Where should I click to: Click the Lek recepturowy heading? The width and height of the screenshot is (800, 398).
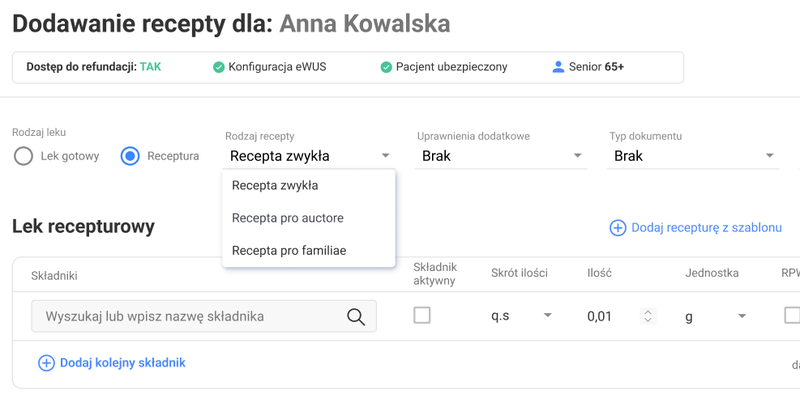(83, 226)
